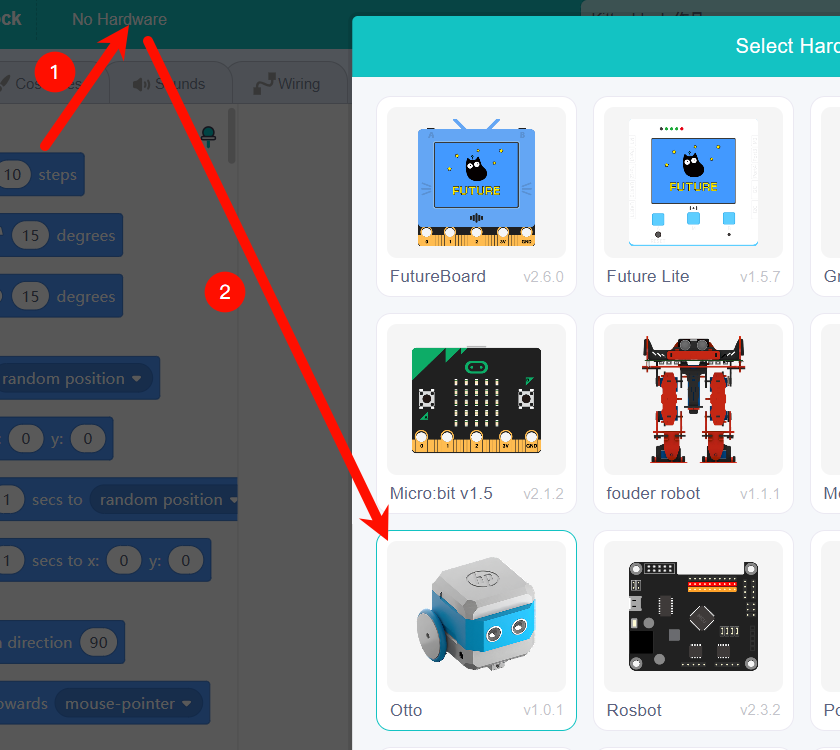The width and height of the screenshot is (840, 750).
Task: Expand random position dropdown in go-to block
Action: 76,379
